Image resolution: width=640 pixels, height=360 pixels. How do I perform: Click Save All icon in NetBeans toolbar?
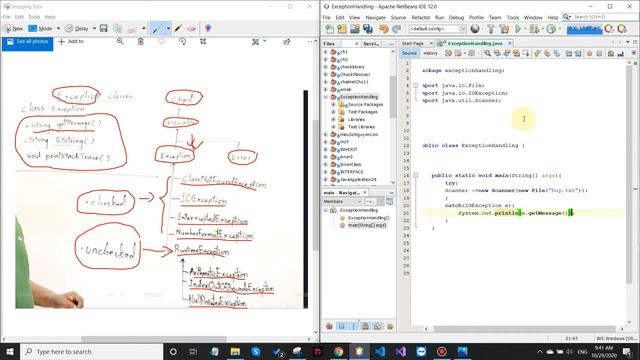click(x=368, y=29)
